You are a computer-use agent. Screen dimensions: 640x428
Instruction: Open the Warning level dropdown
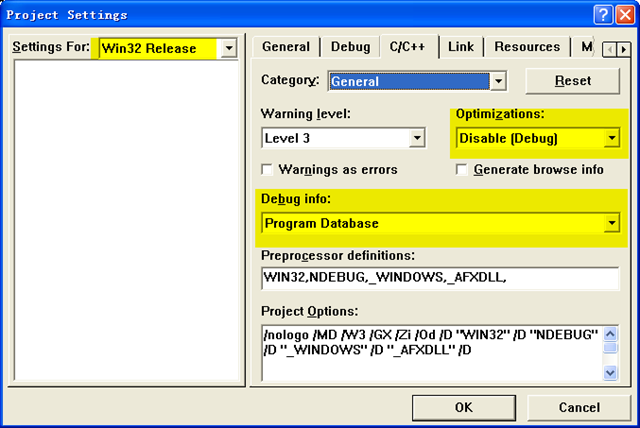tap(417, 138)
